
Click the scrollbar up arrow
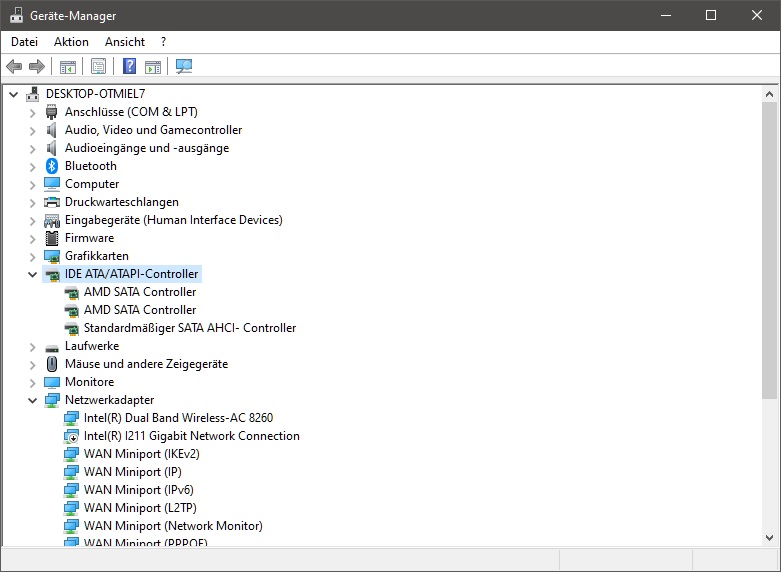coord(769,94)
